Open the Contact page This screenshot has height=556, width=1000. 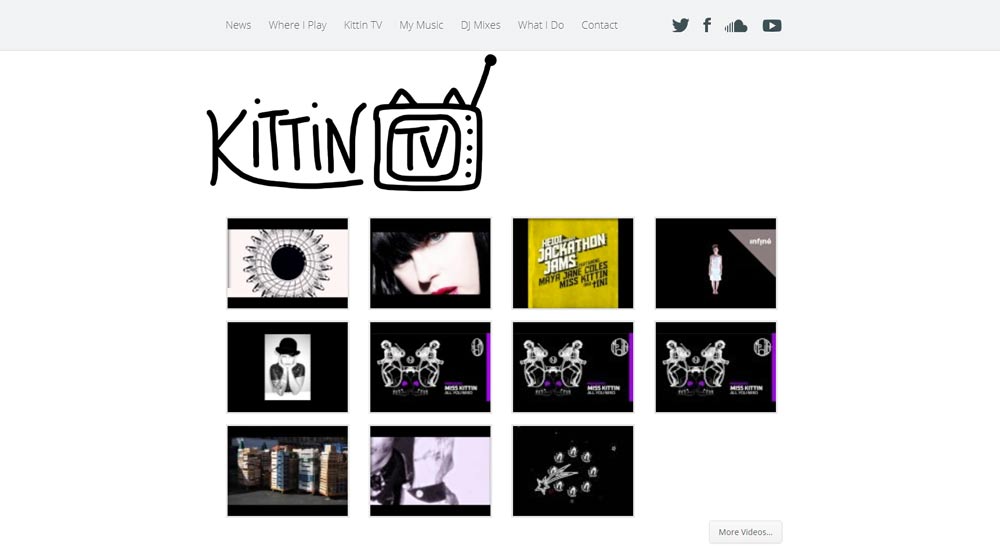point(599,25)
